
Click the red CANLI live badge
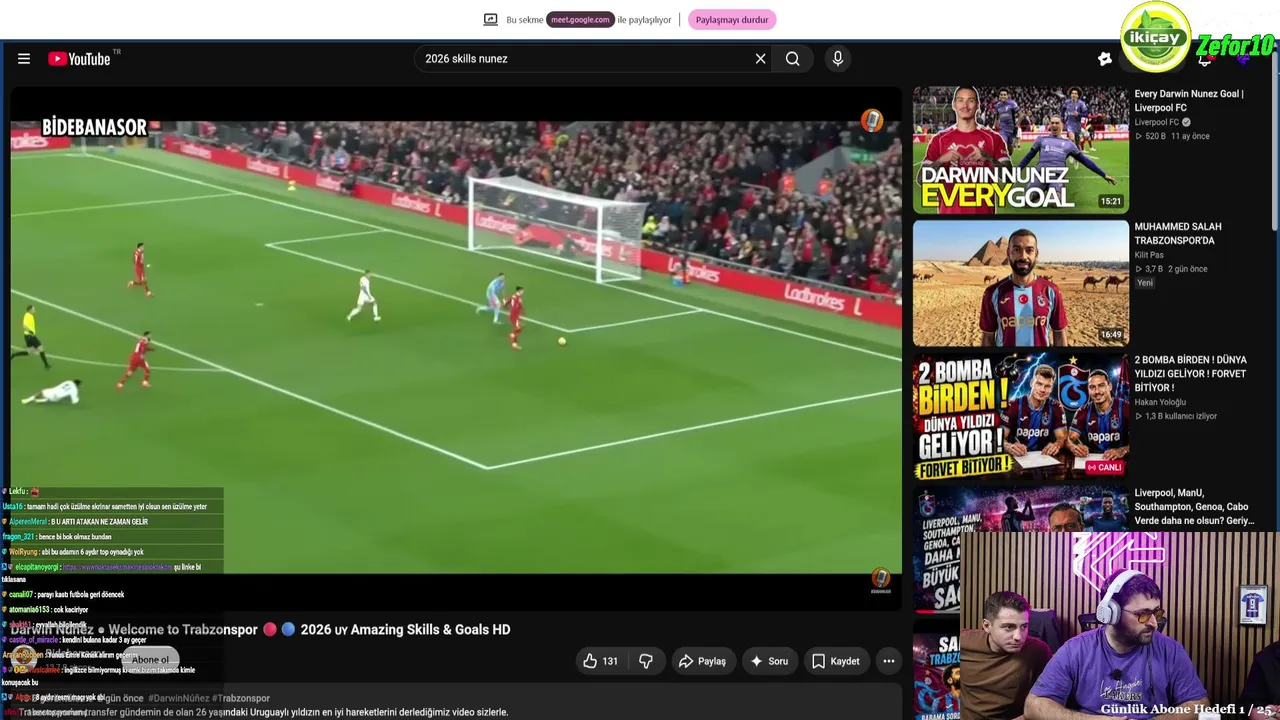click(x=1105, y=467)
